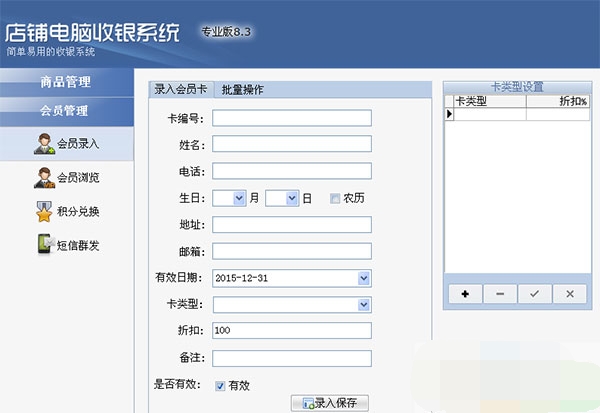
Task: Expand the birthday day dropdown
Action: (x=292, y=198)
